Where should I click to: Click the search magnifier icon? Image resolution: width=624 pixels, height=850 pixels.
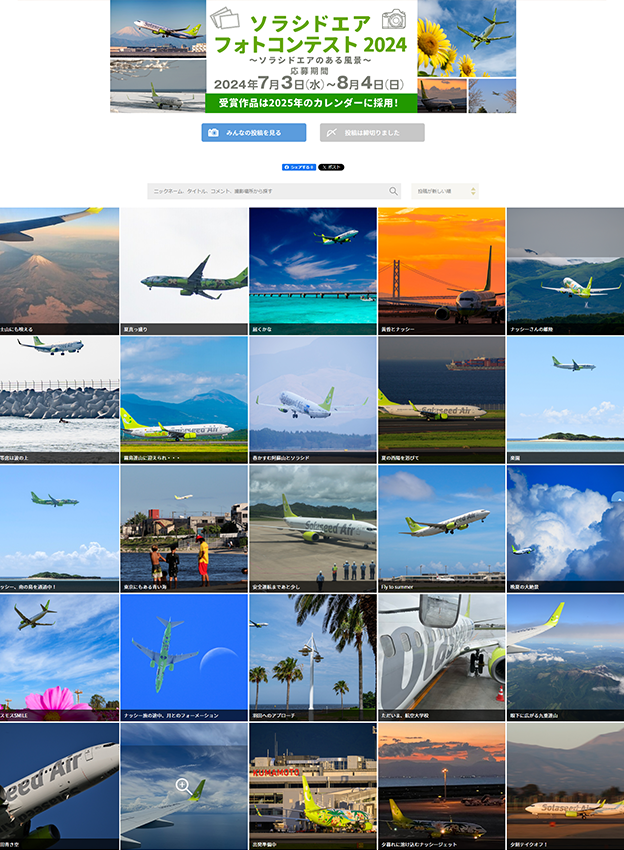click(x=393, y=191)
